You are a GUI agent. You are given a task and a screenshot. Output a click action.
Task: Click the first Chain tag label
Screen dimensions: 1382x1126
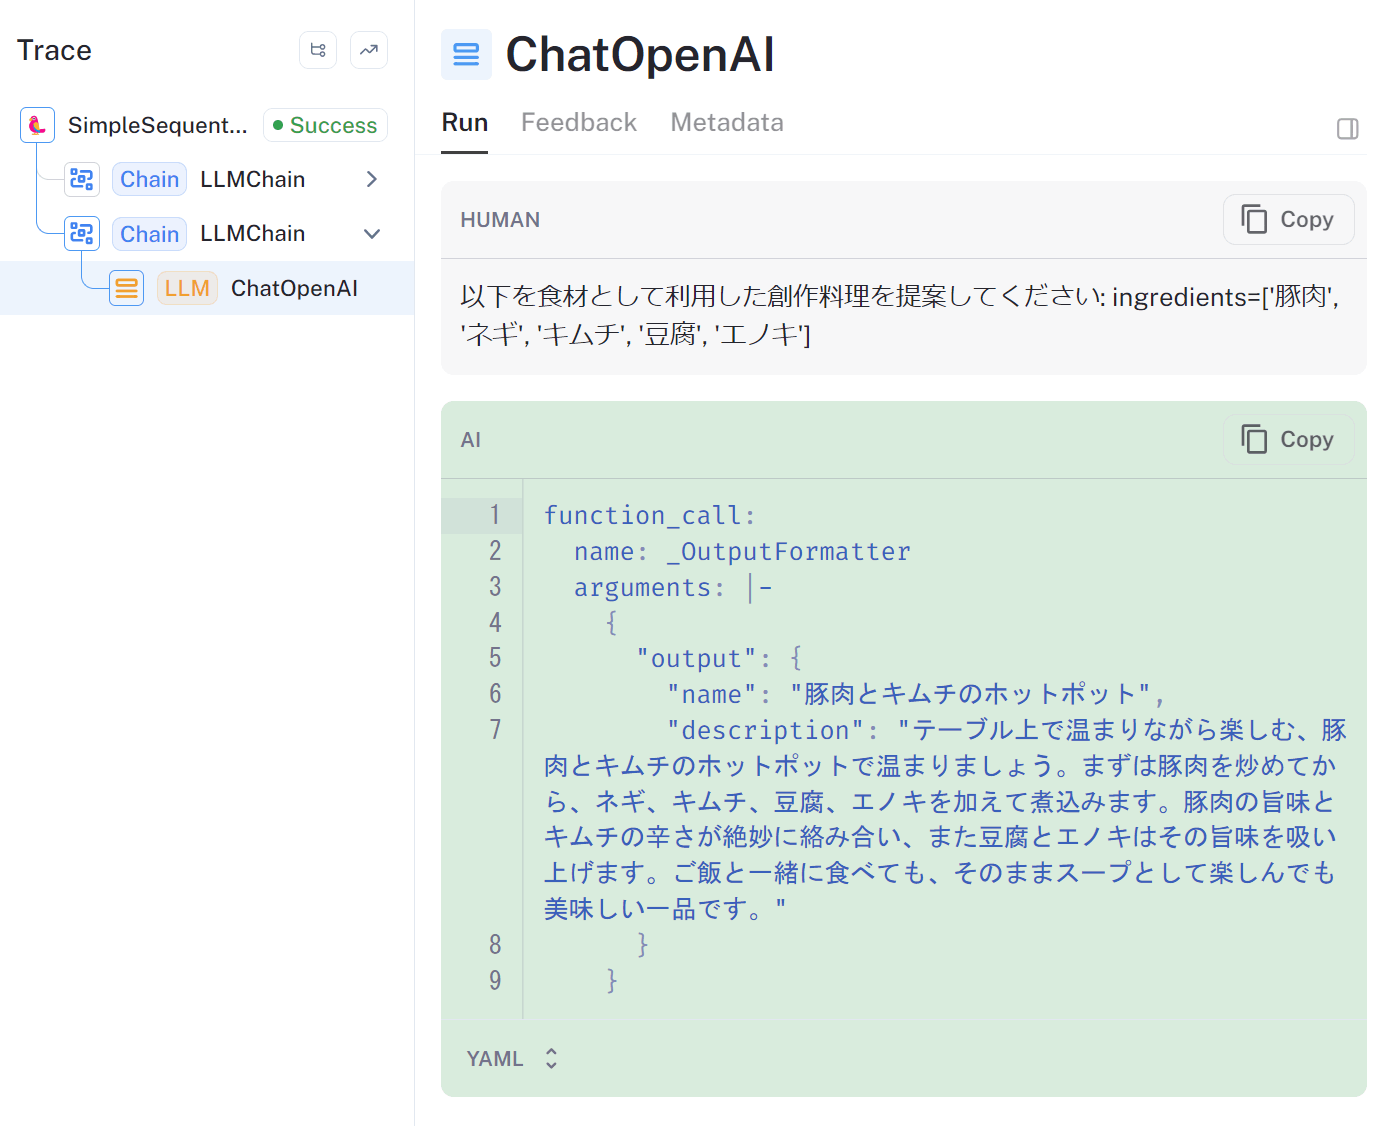(x=149, y=179)
